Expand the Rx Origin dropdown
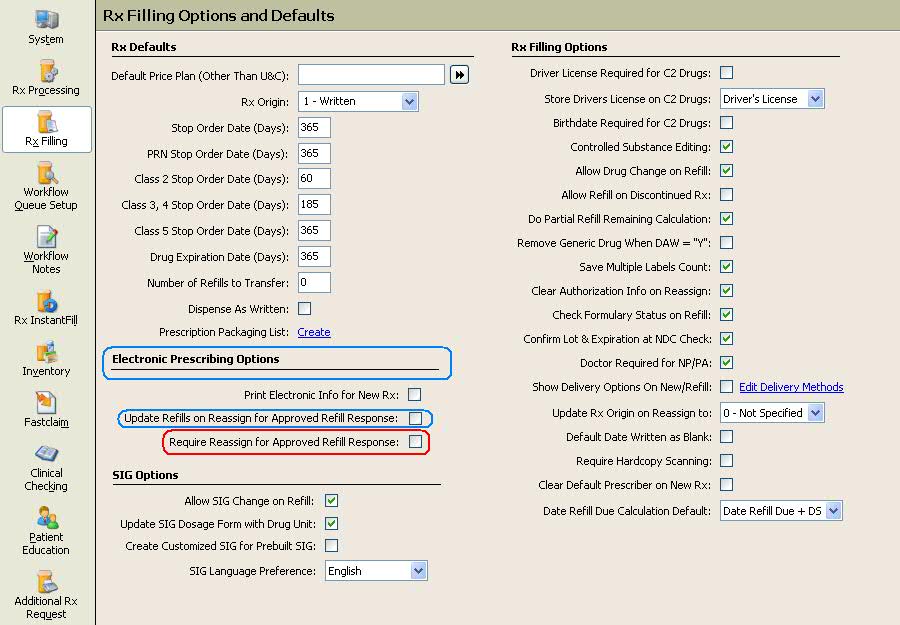 [x=409, y=102]
